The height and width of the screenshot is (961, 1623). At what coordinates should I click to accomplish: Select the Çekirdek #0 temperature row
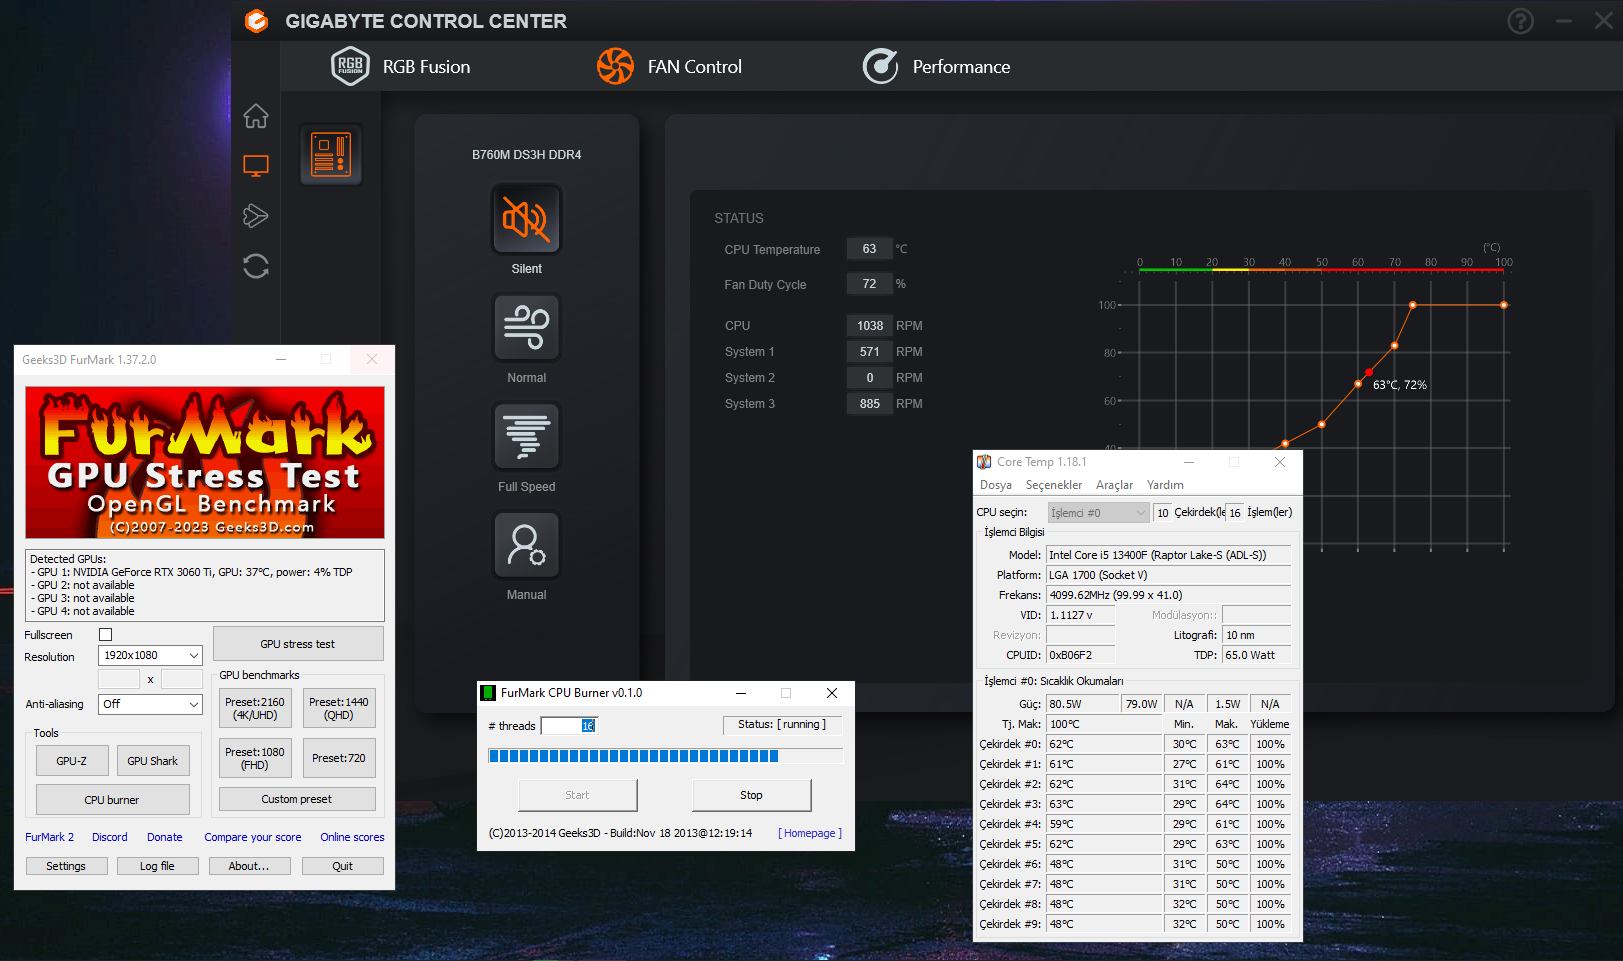pos(1135,744)
